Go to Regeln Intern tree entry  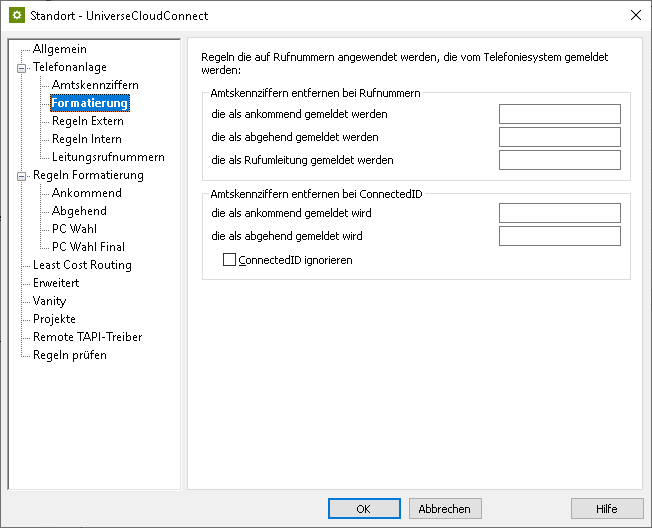pyautogui.click(x=86, y=139)
